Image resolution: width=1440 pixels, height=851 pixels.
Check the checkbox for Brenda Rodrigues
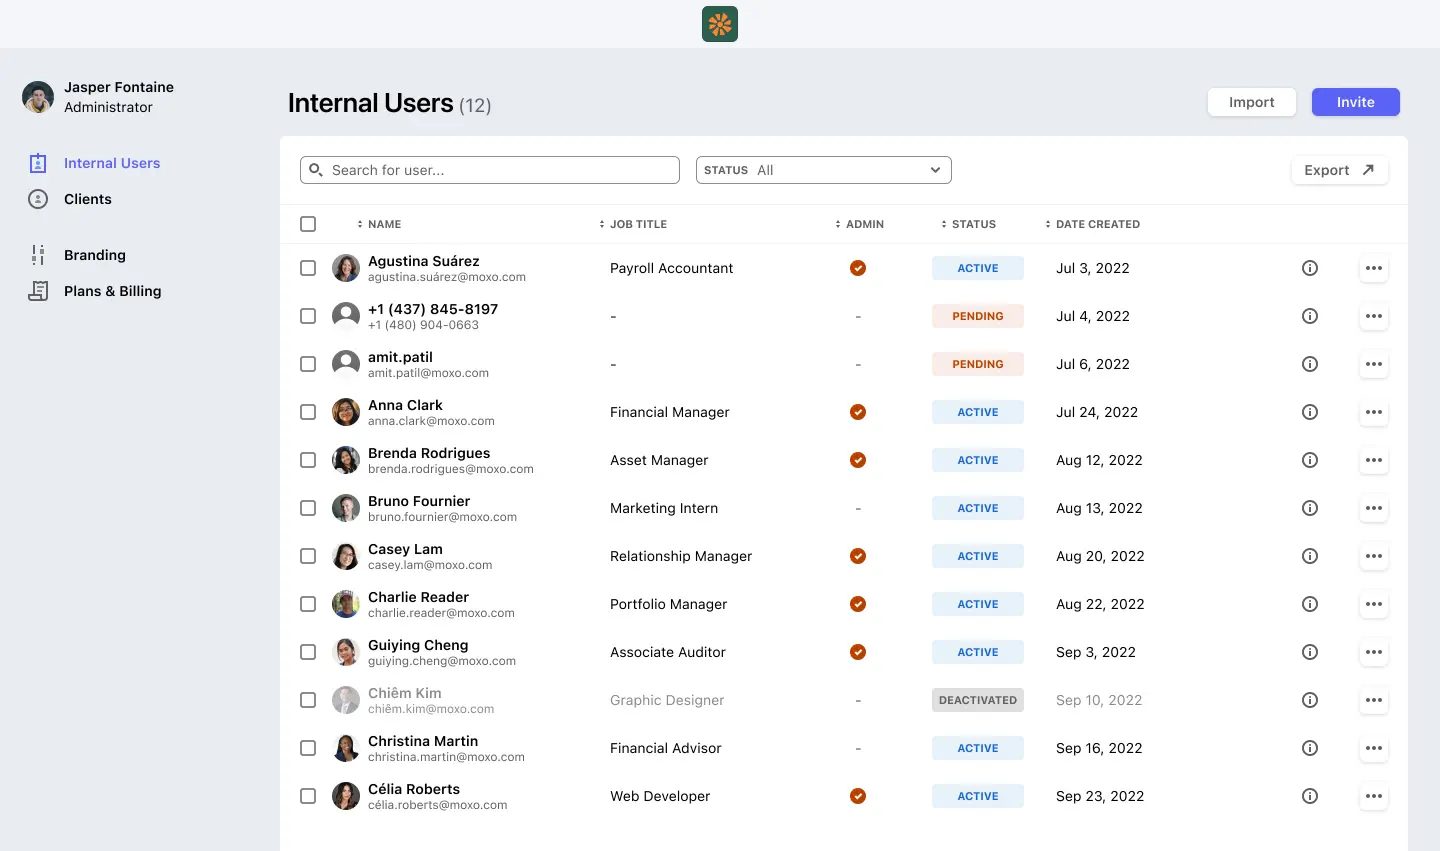[x=308, y=459]
